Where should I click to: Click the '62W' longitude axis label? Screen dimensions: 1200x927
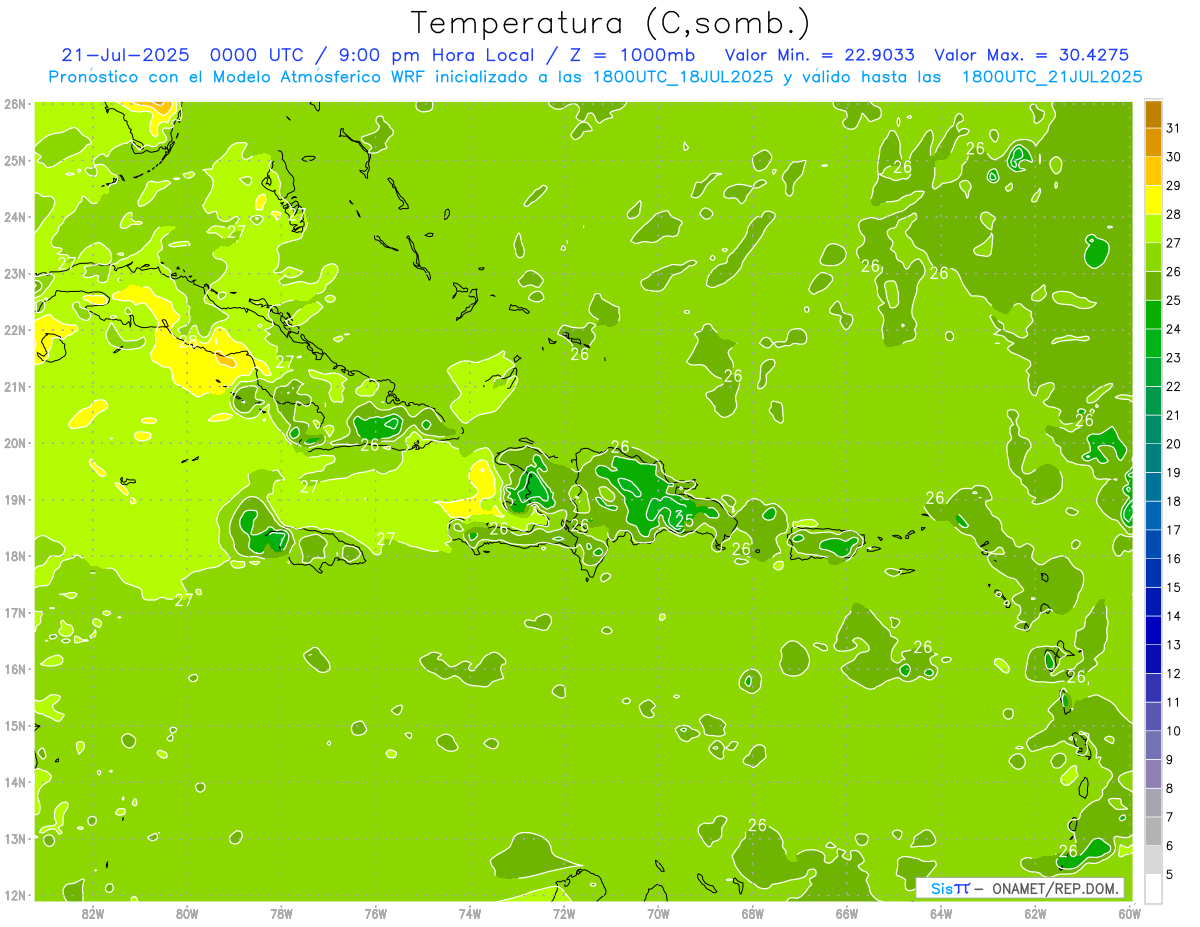pos(1035,913)
